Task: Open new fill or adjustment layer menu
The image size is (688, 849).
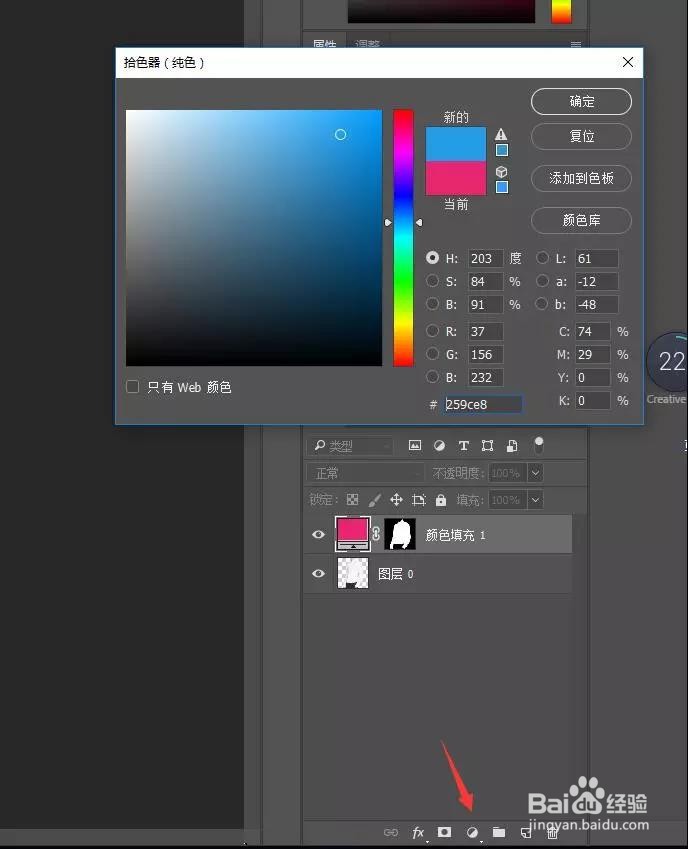Action: point(472,832)
